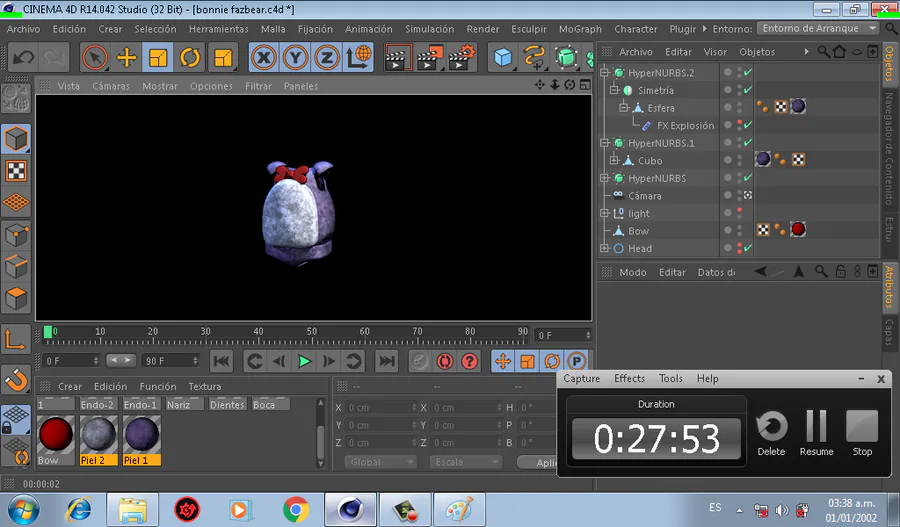Switch to the Atributos side tab
Screen dimensions: 900x527
[889, 286]
